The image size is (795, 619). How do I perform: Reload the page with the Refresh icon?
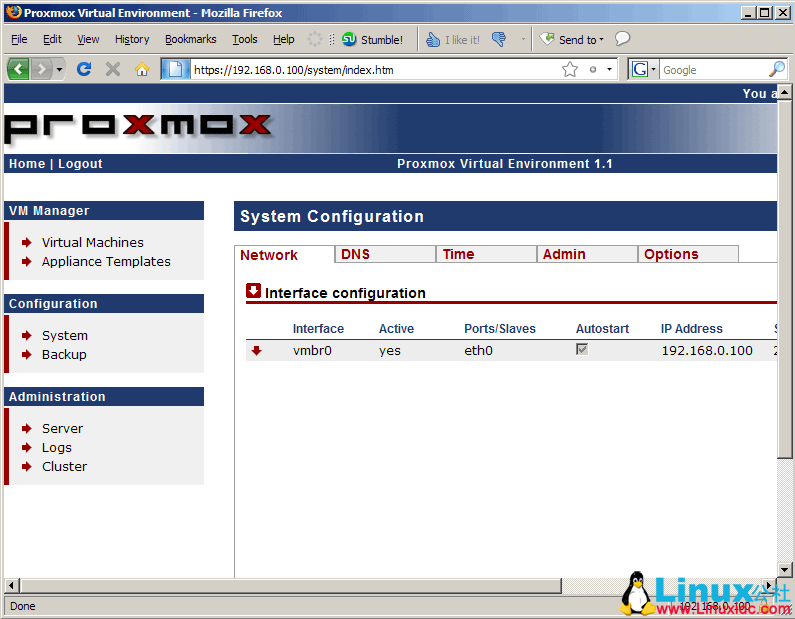pos(84,69)
